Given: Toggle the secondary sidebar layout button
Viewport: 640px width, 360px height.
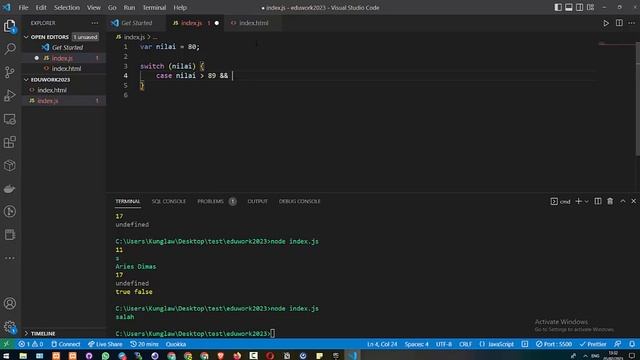Looking at the screenshot, I should 579,7.
